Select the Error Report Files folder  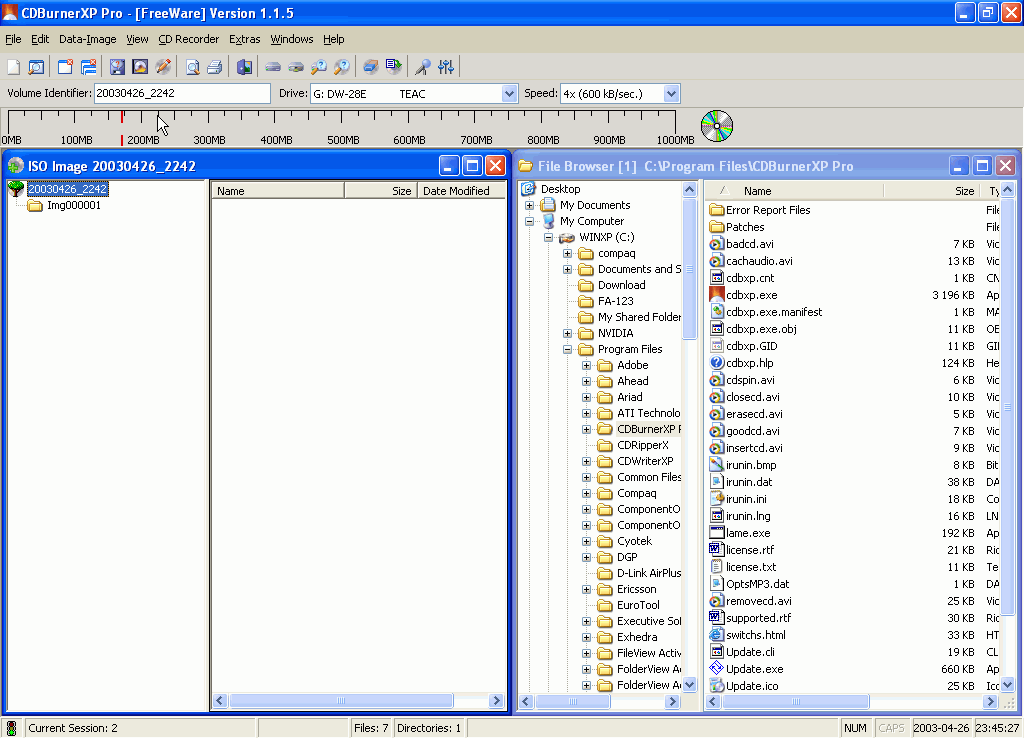click(760, 210)
